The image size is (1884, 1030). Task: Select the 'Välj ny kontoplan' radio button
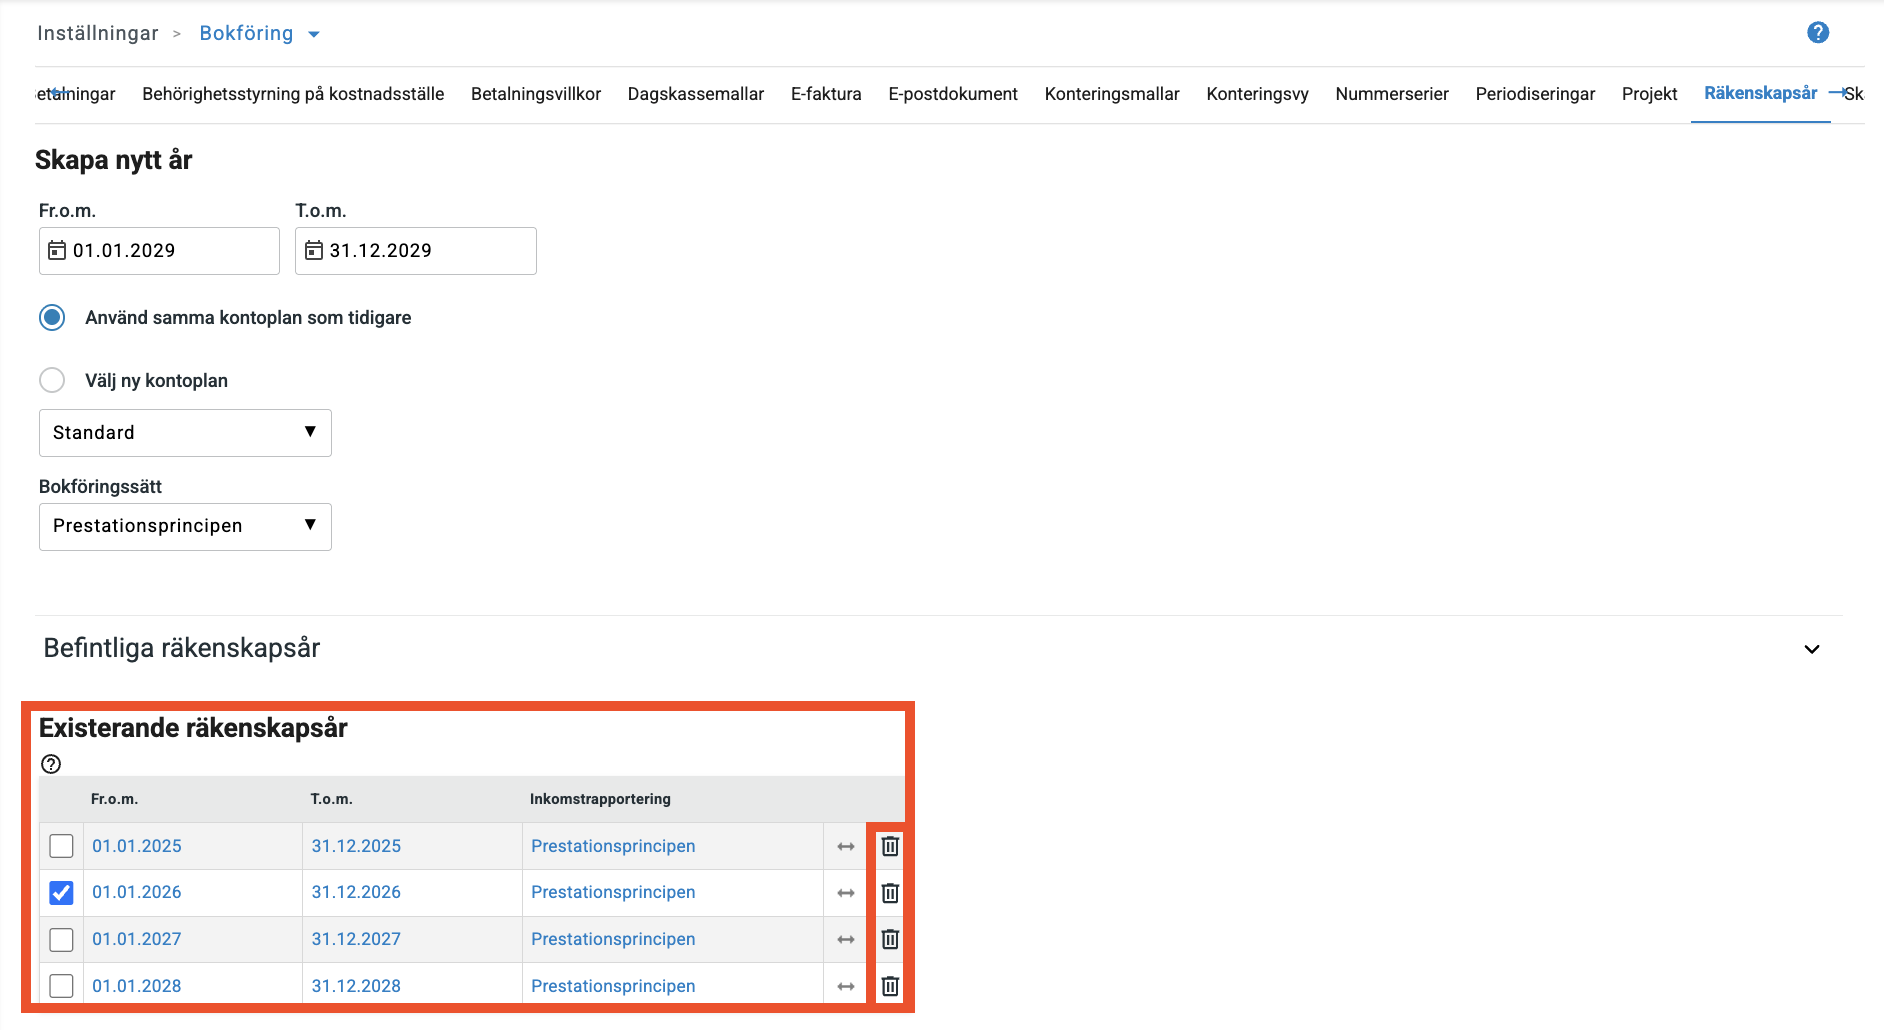pyautogui.click(x=52, y=381)
